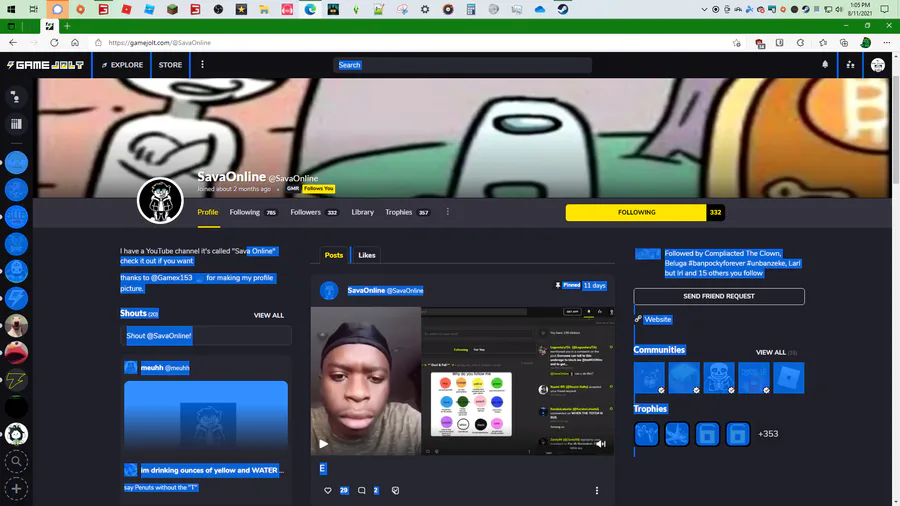The image size is (900, 506).
Task: Play the pinned post video
Action: pyautogui.click(x=323, y=443)
